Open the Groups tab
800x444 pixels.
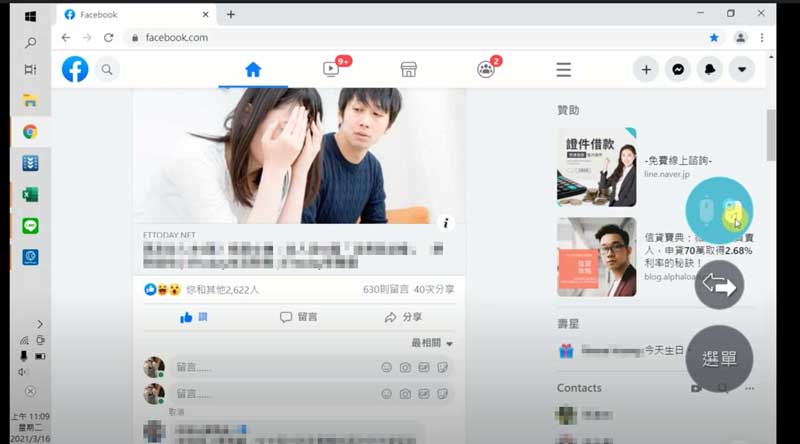point(486,69)
